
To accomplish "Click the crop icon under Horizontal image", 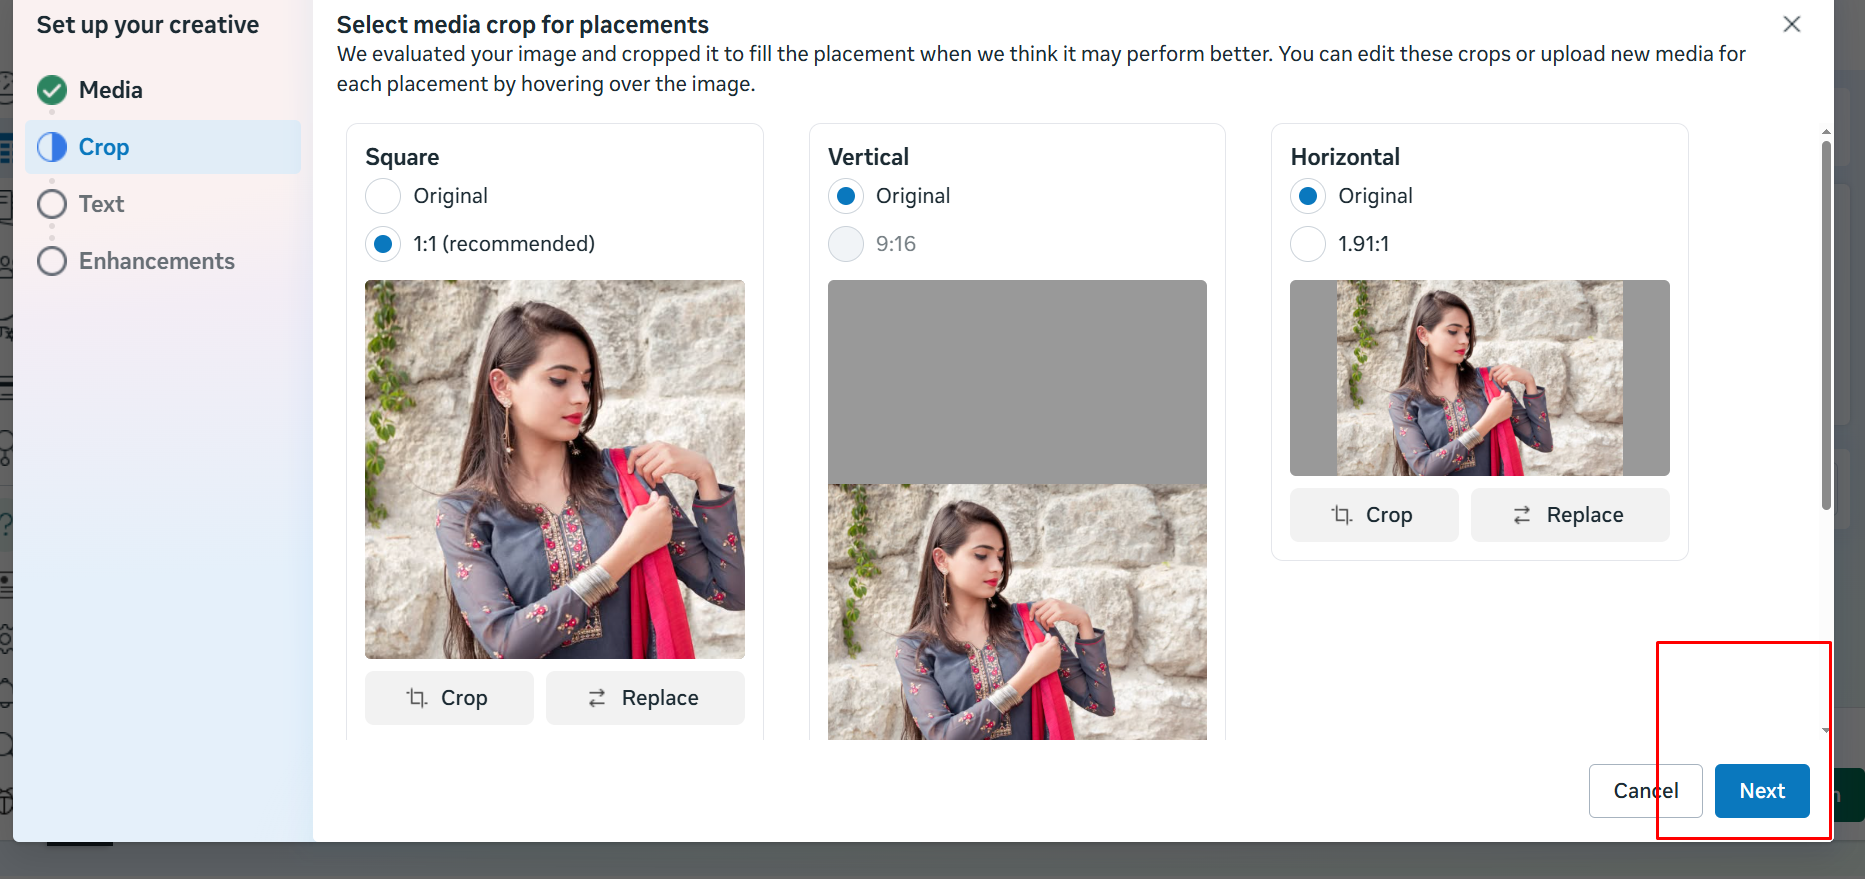I will click(x=1342, y=515).
